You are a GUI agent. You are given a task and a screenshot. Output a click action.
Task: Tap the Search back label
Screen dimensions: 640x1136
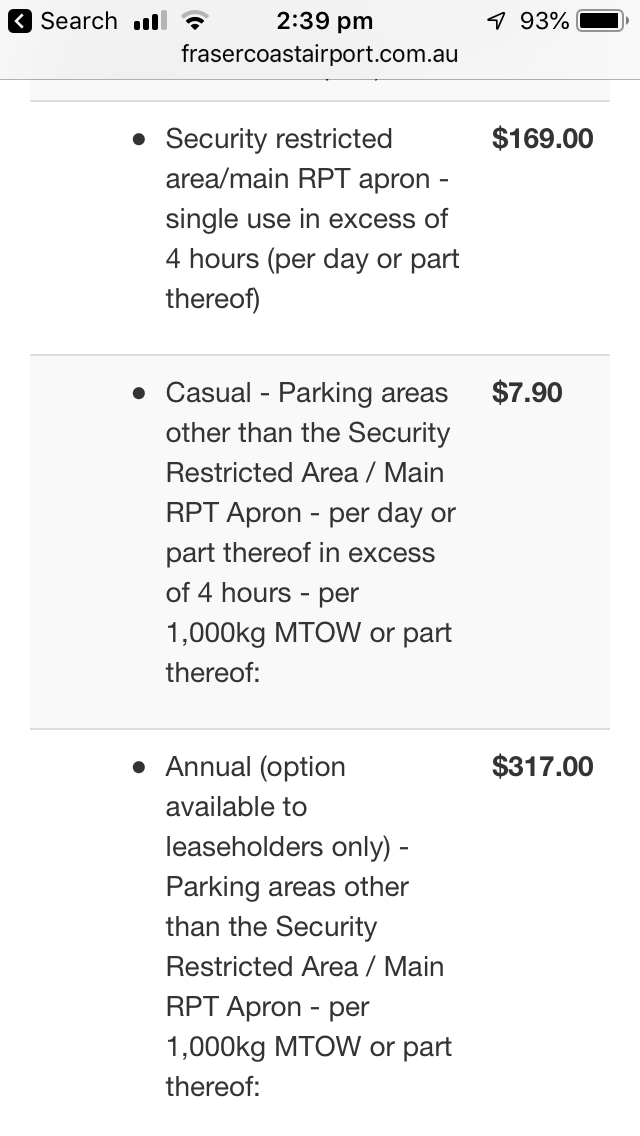point(78,21)
